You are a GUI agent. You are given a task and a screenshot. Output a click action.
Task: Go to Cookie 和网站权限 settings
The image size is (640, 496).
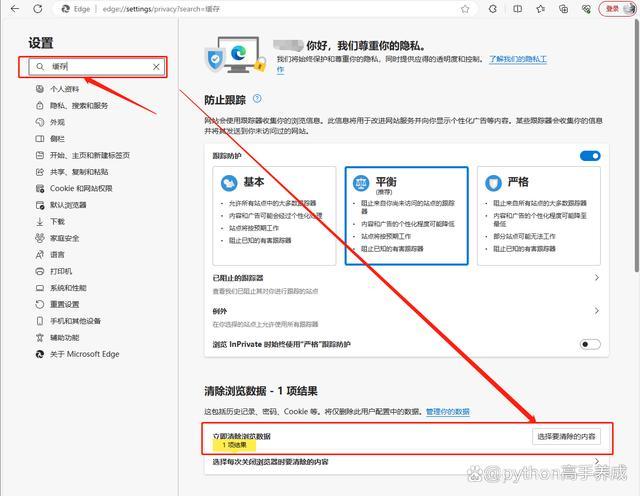[x=81, y=188]
